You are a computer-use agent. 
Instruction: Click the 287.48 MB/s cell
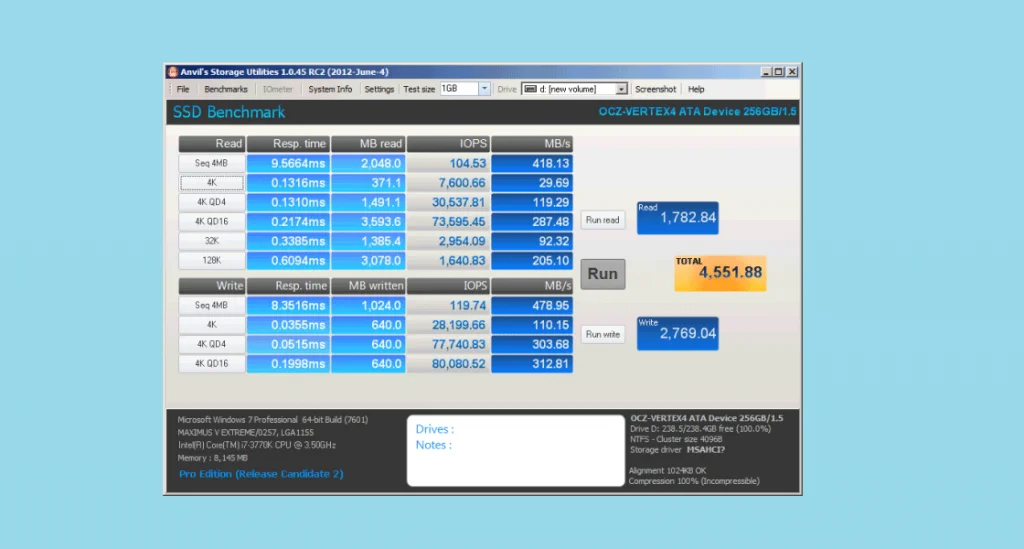(532, 221)
